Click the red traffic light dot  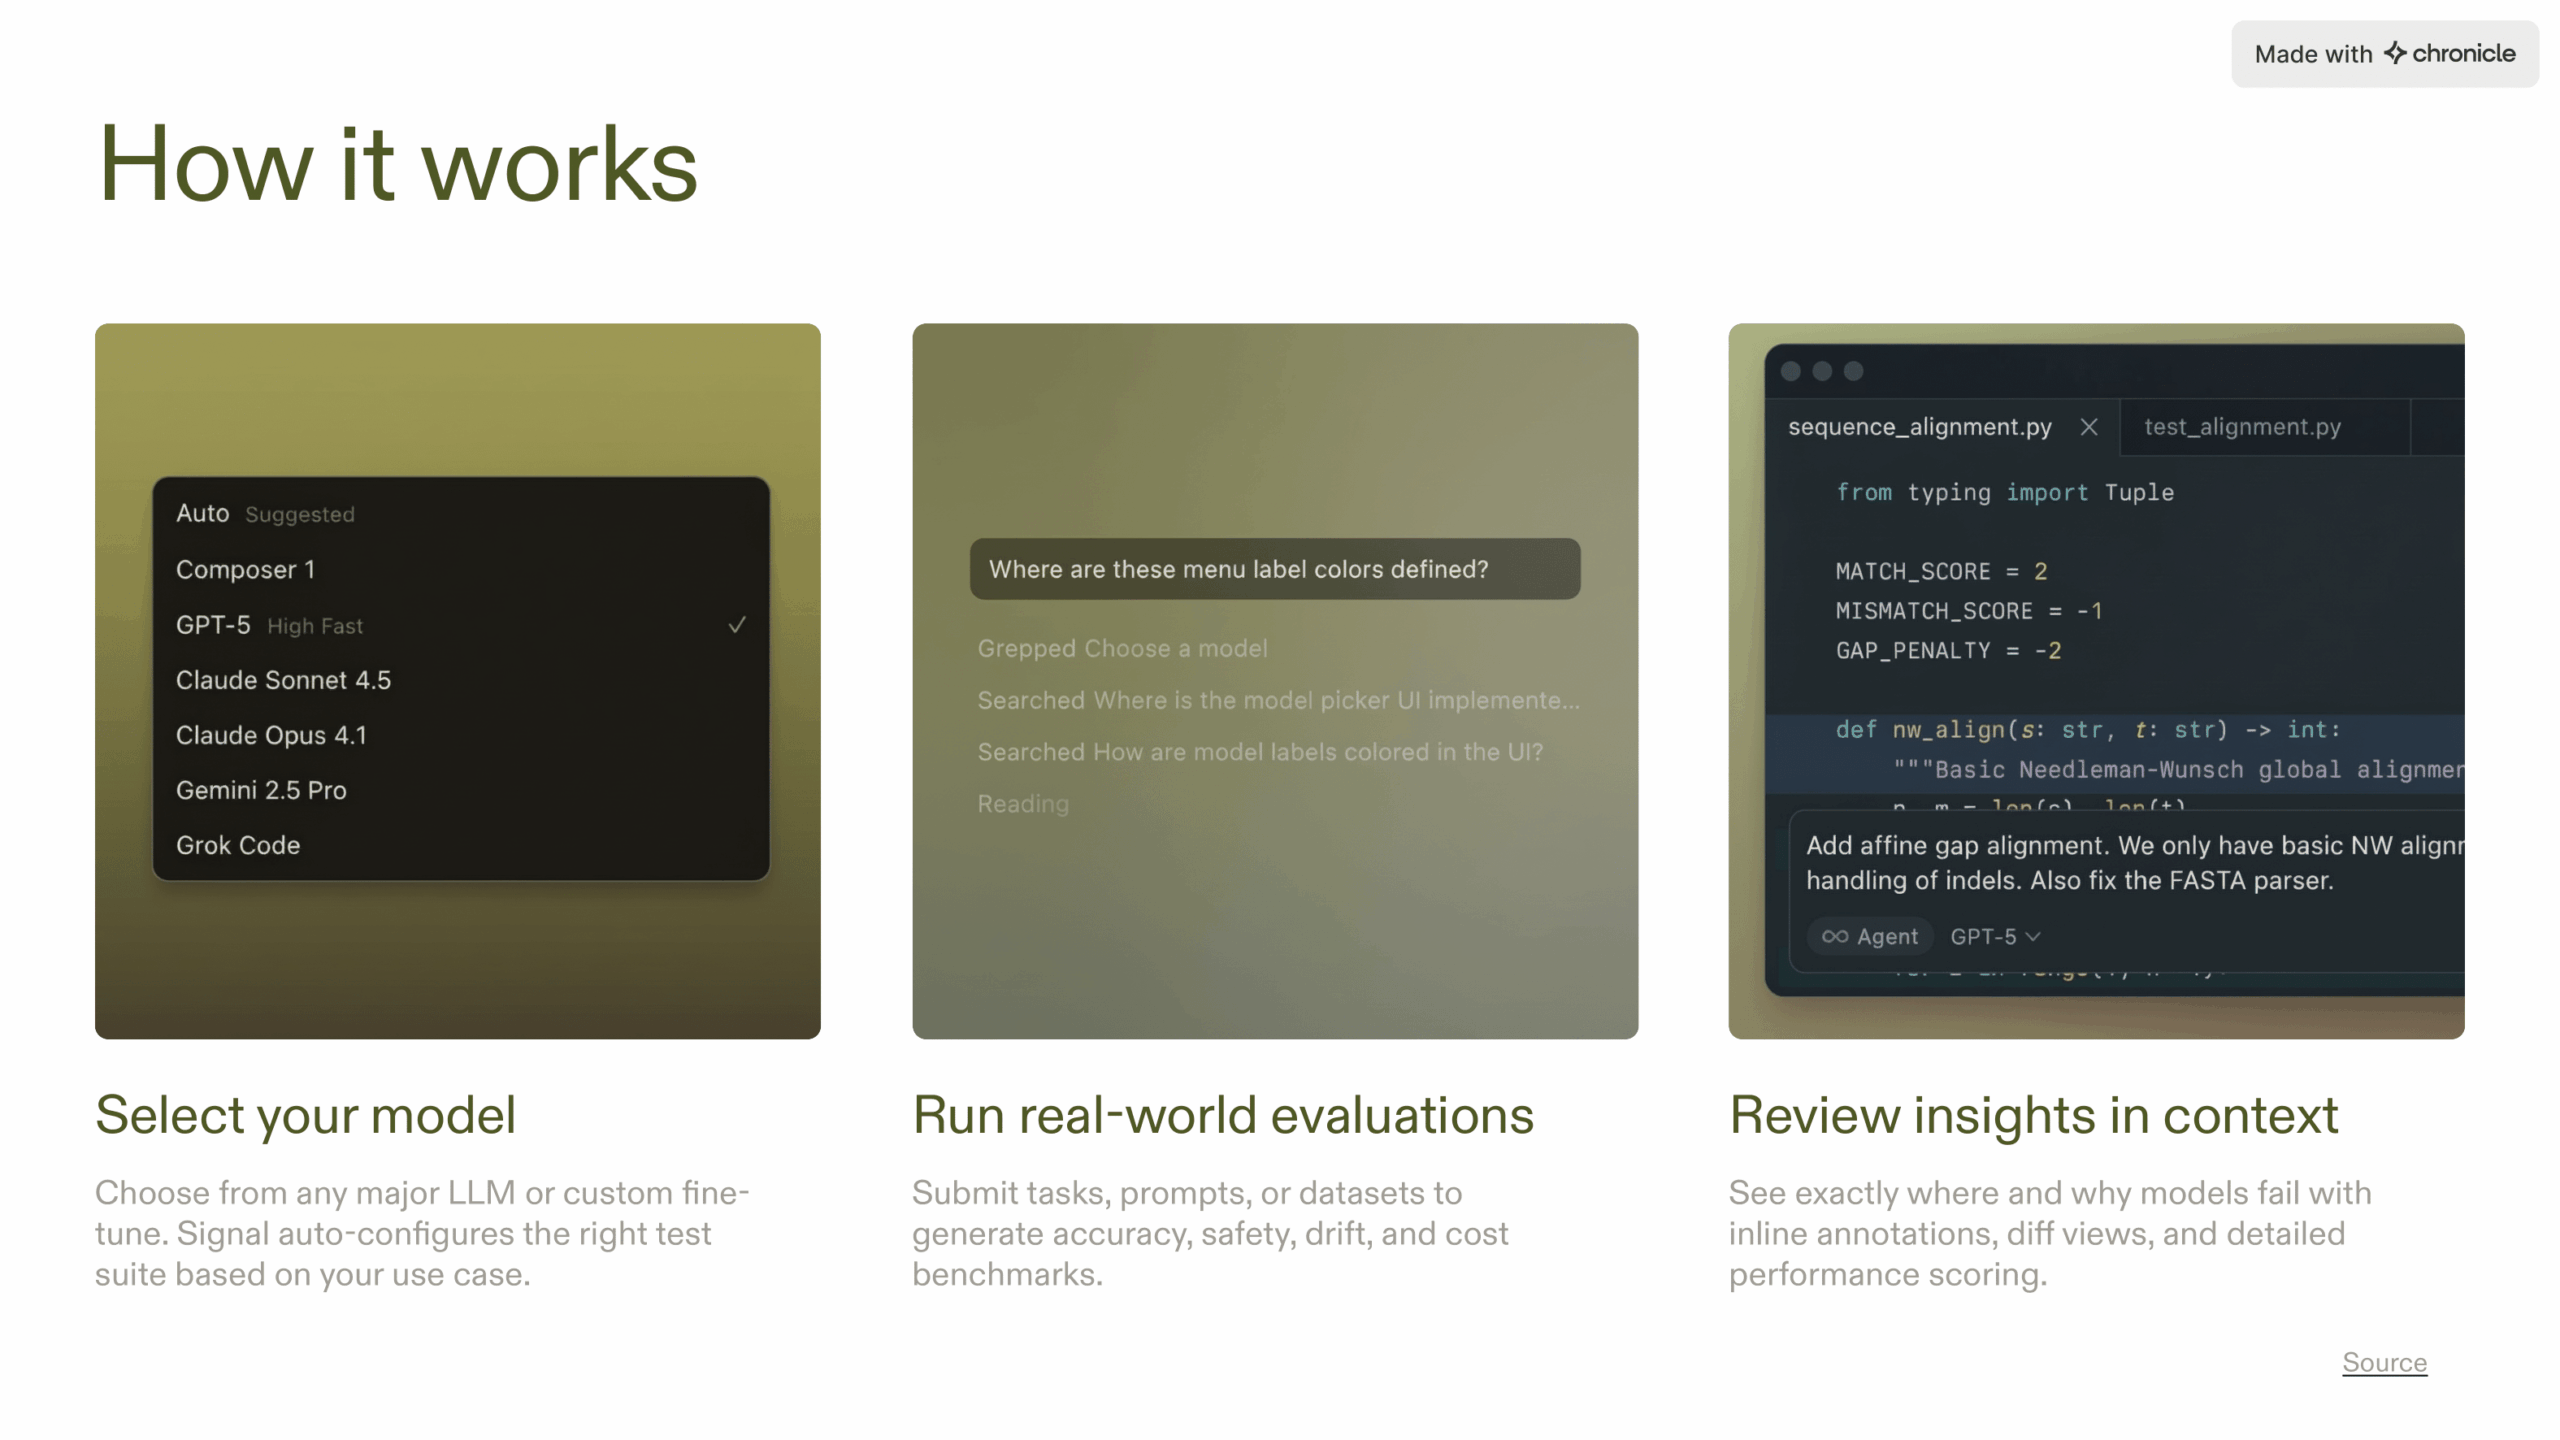pyautogui.click(x=1791, y=371)
